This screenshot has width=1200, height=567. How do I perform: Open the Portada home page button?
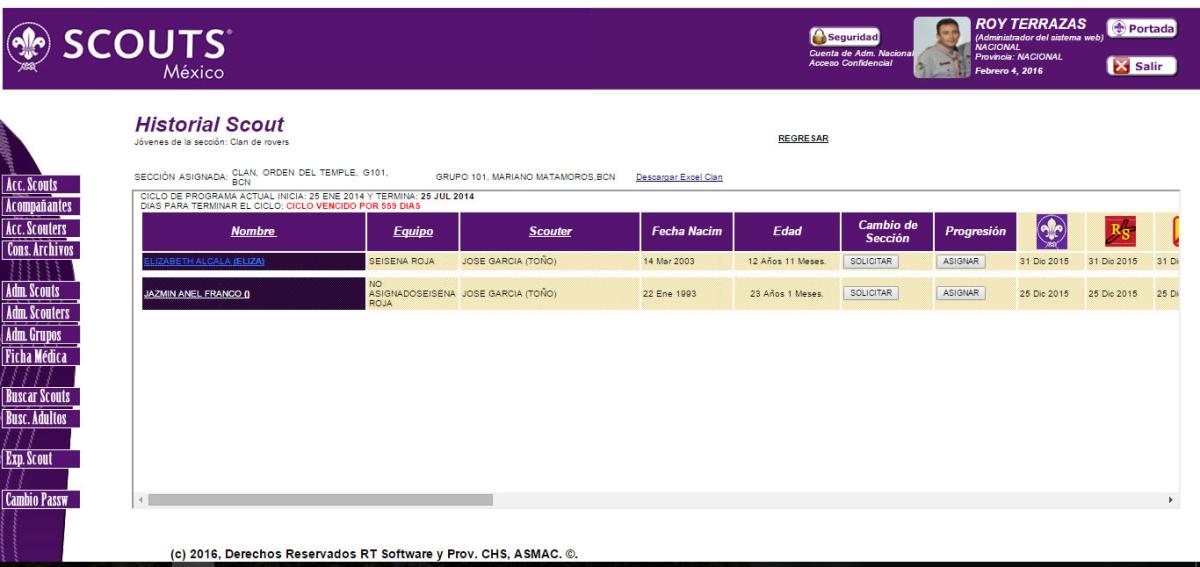click(1140, 29)
